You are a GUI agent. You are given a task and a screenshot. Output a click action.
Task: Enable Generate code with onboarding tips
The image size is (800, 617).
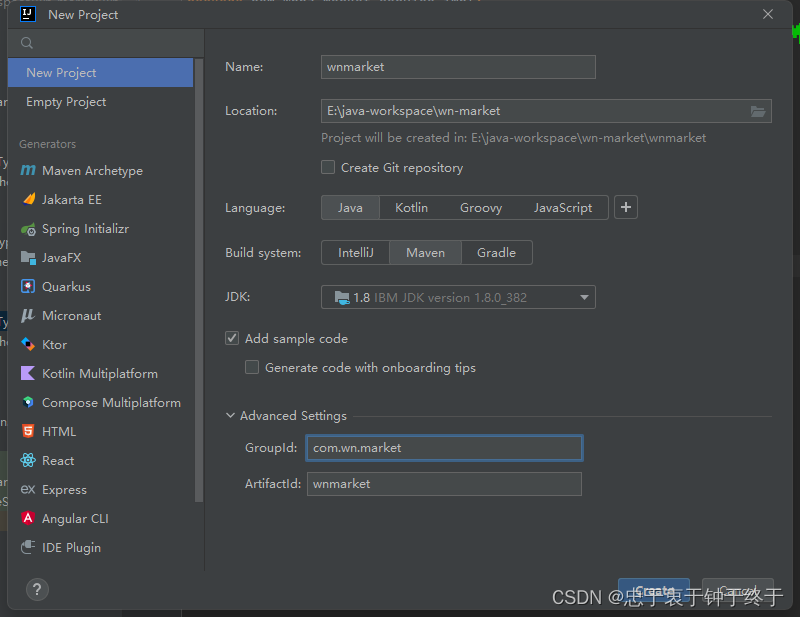[x=252, y=367]
